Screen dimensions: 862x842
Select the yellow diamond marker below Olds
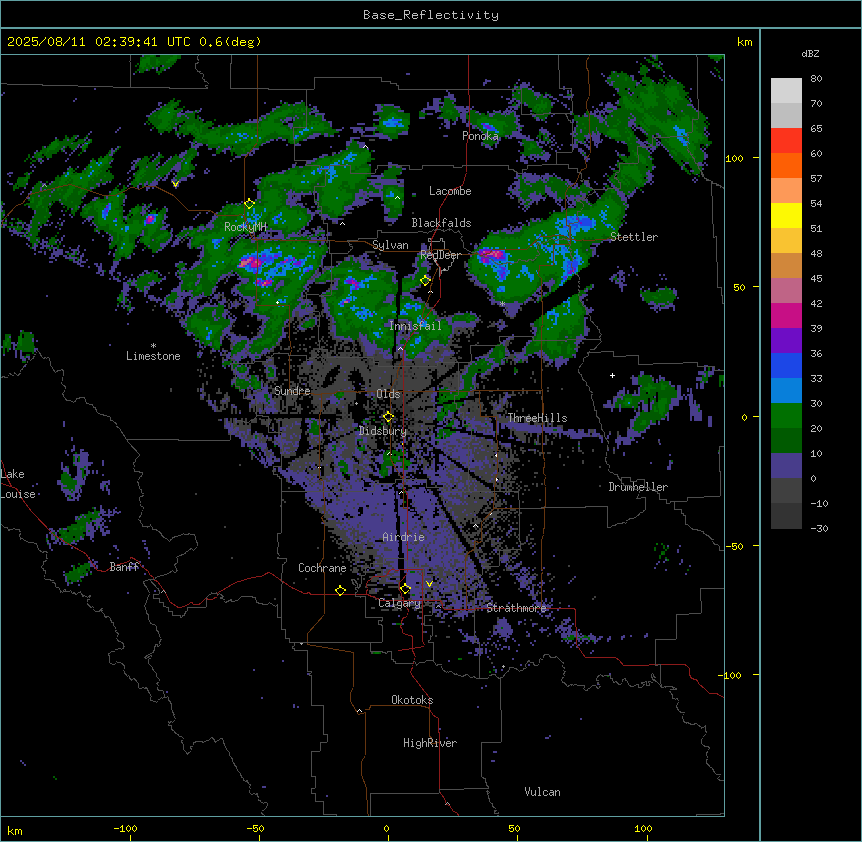[x=388, y=417]
